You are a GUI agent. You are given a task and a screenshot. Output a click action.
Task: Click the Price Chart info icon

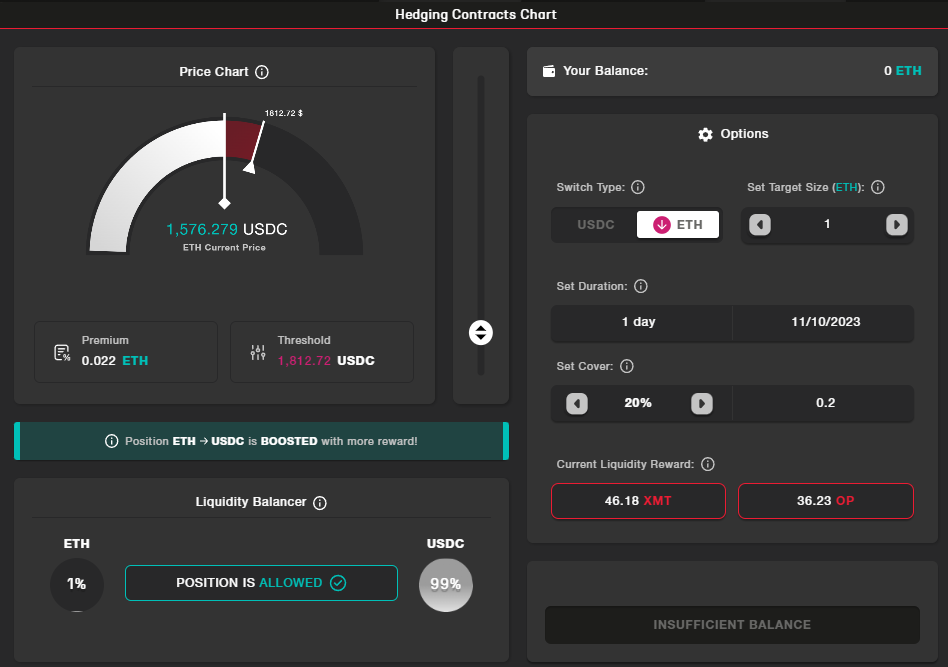[262, 72]
